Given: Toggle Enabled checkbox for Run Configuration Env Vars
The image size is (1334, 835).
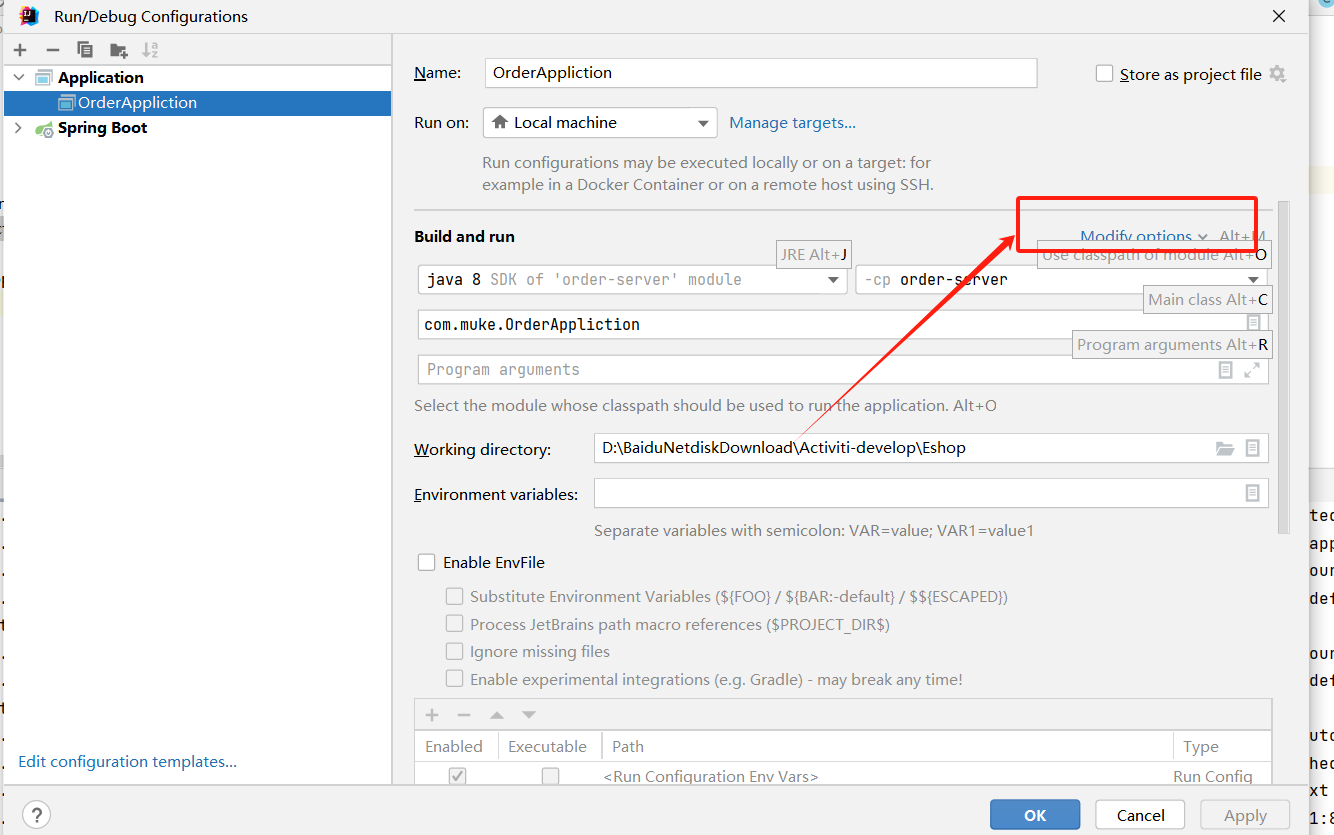Looking at the screenshot, I should click(x=458, y=776).
